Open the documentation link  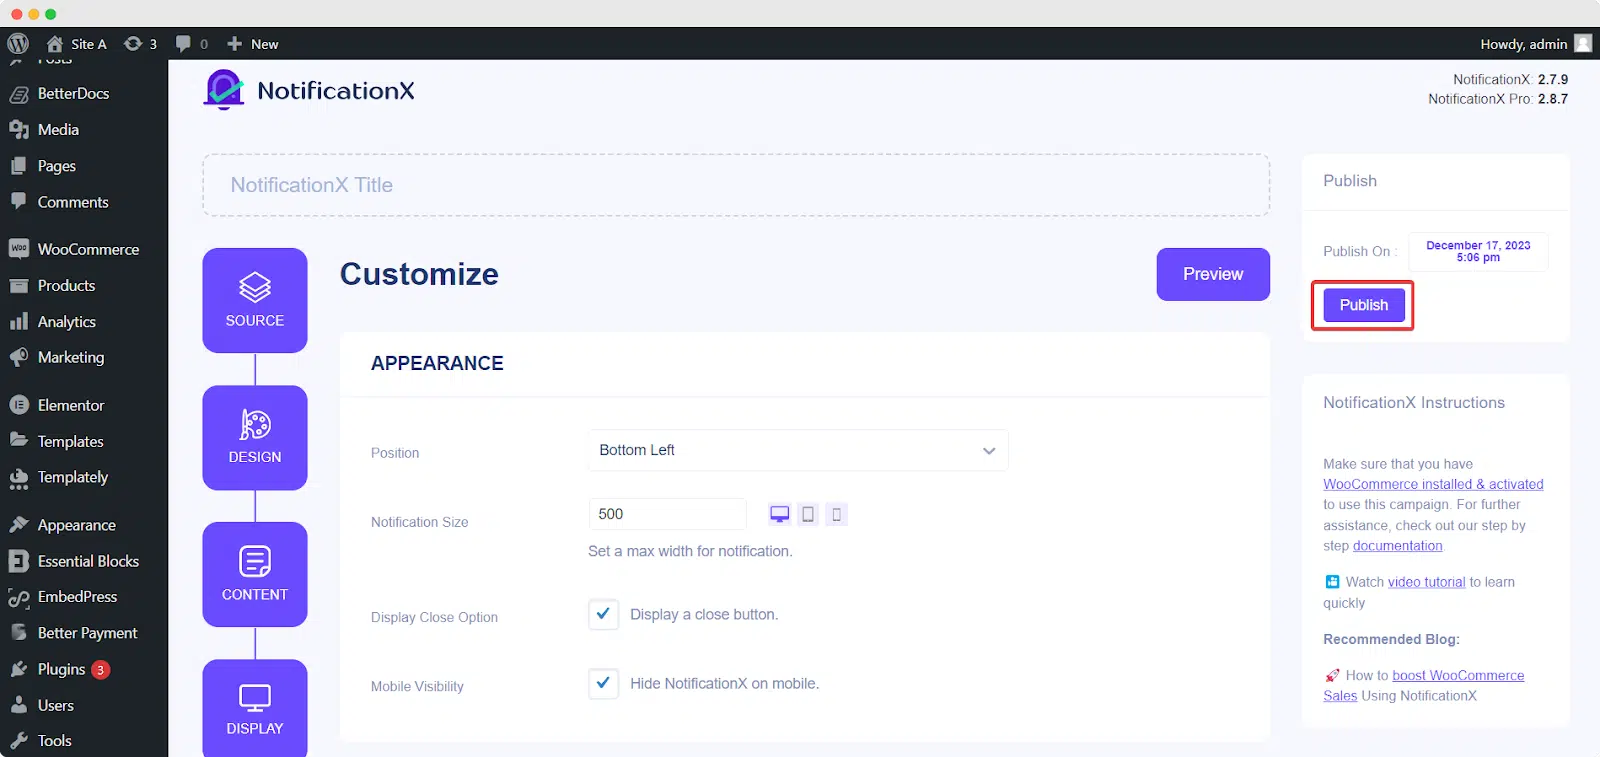coord(1397,546)
